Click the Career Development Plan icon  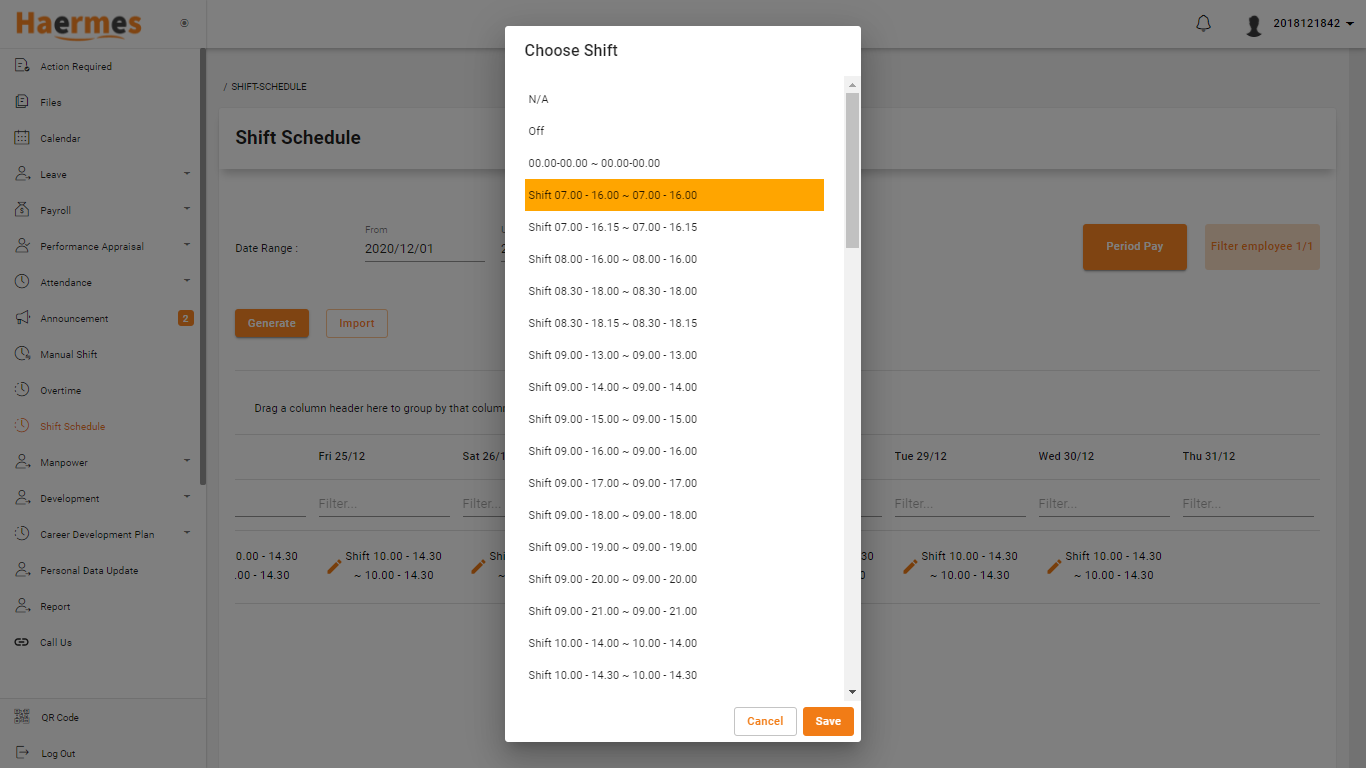22,534
